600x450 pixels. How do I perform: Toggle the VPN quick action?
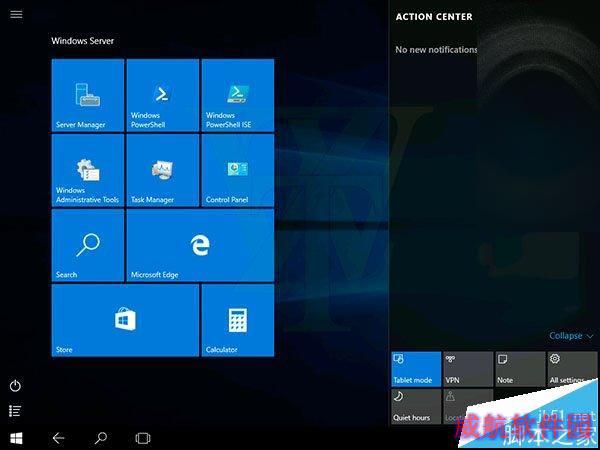pyautogui.click(x=468, y=369)
